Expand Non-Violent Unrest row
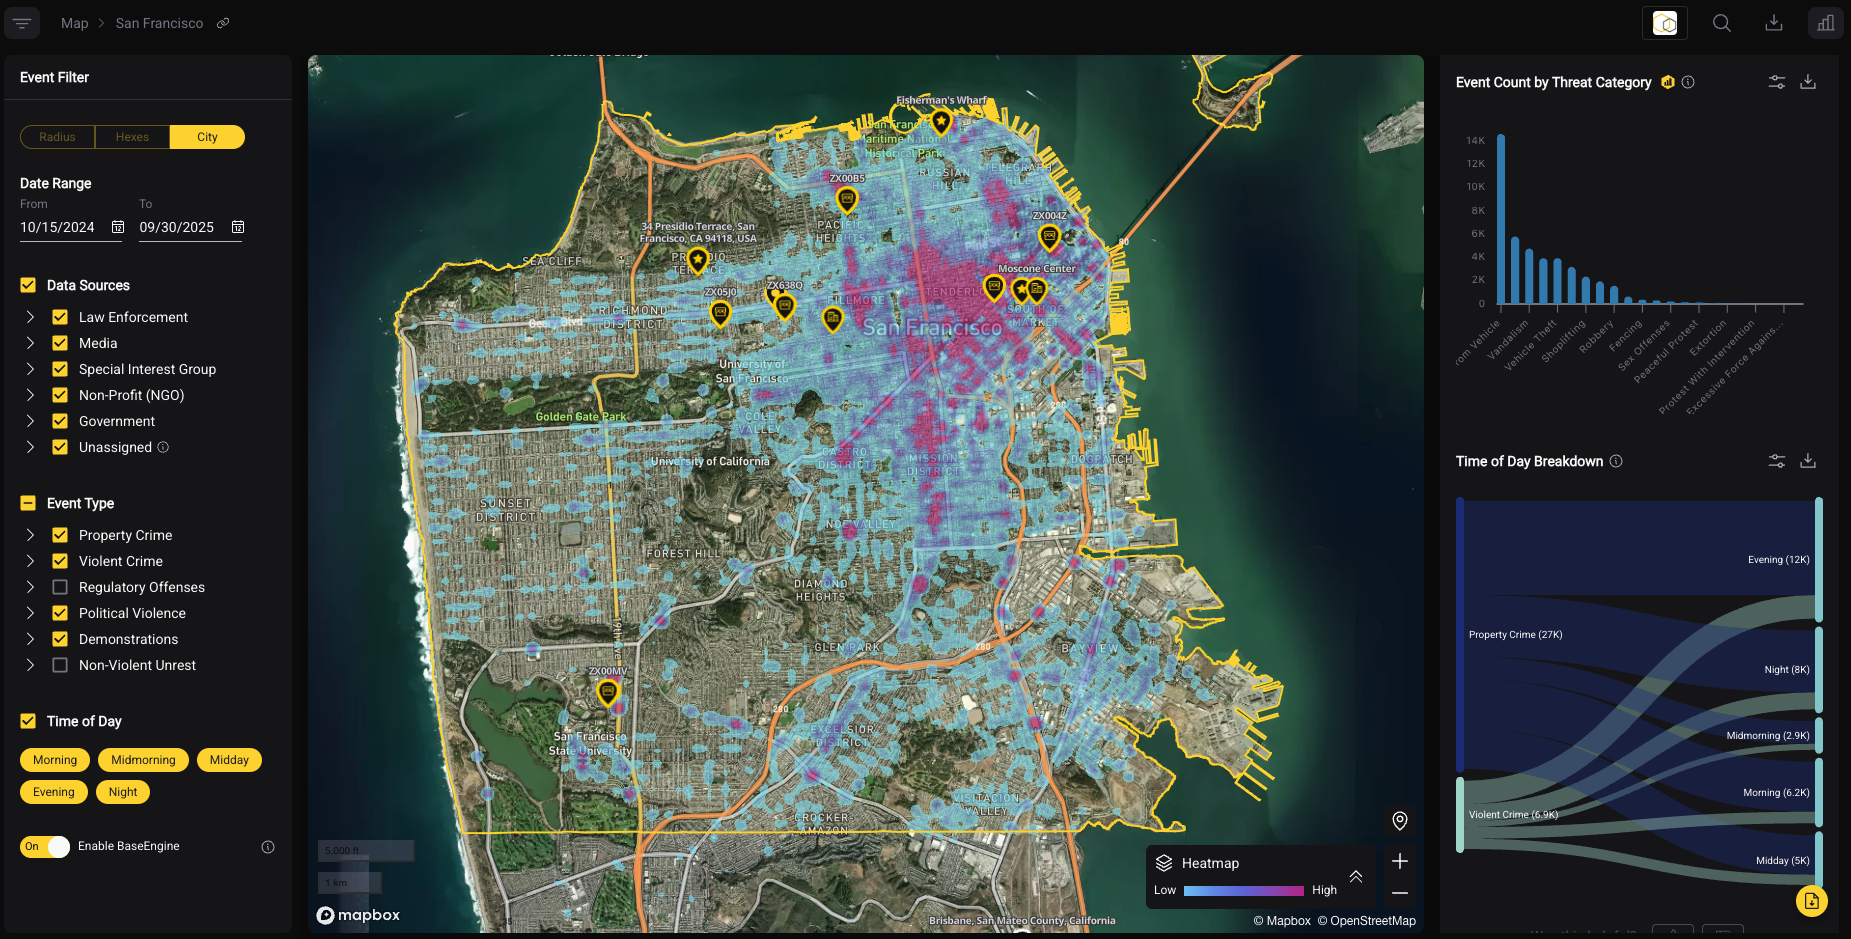The image size is (1851, 939). coord(30,665)
